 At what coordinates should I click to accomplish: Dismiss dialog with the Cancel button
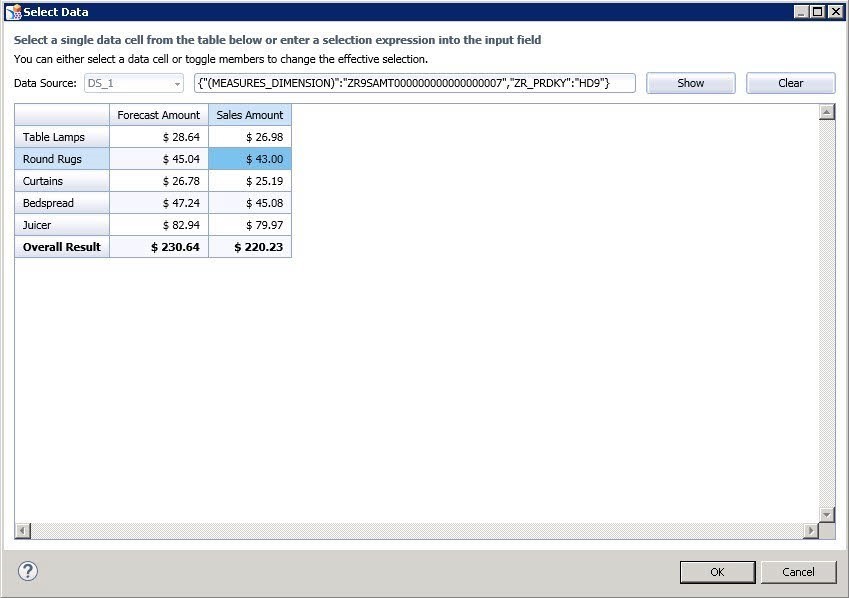pos(798,572)
